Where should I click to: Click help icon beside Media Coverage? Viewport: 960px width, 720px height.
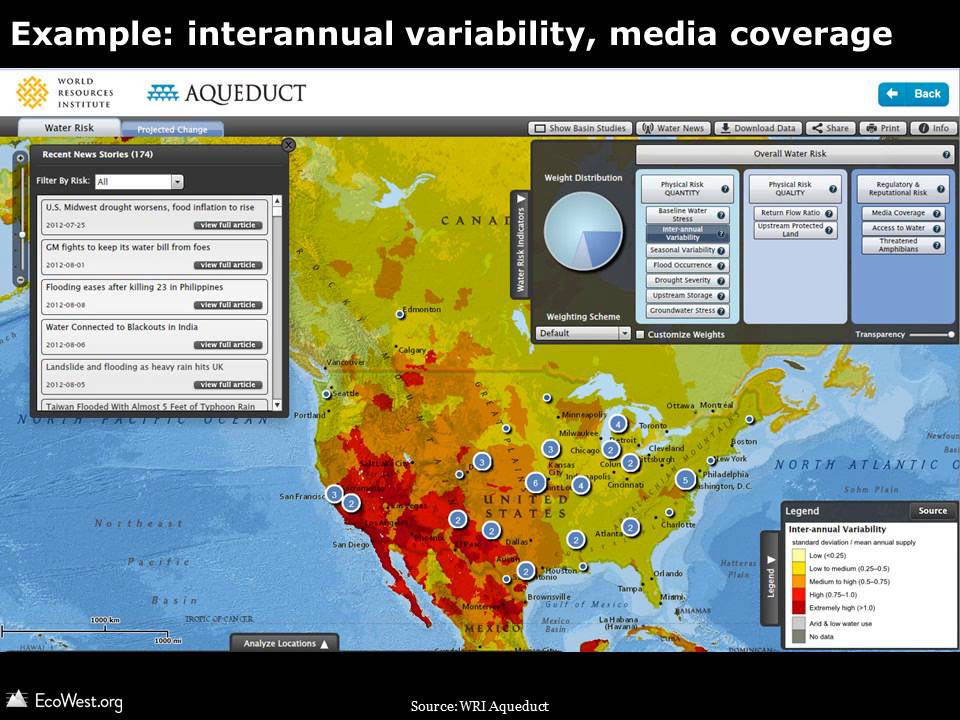937,214
